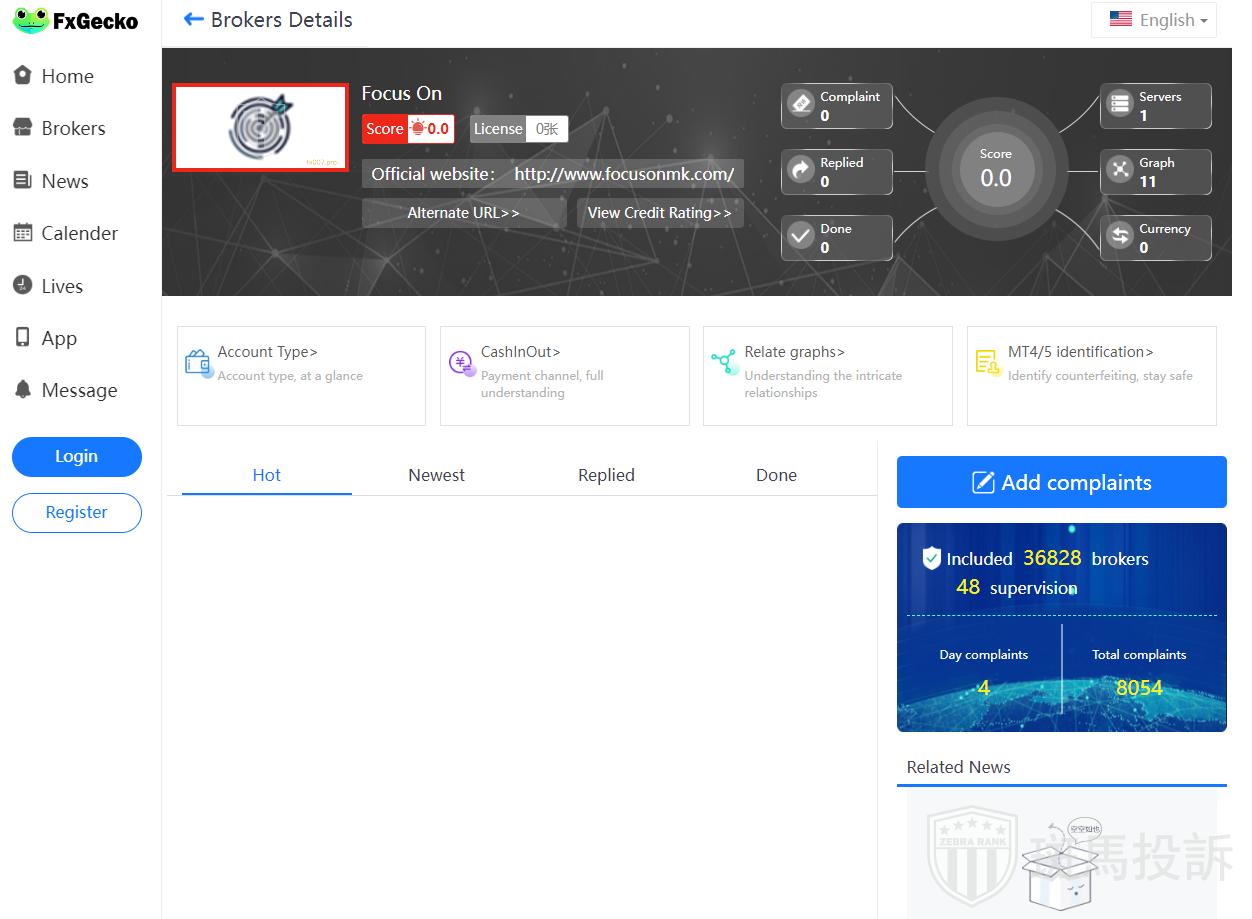Image resolution: width=1252 pixels, height=919 pixels.
Task: Click the blue Login button
Action: point(77,456)
